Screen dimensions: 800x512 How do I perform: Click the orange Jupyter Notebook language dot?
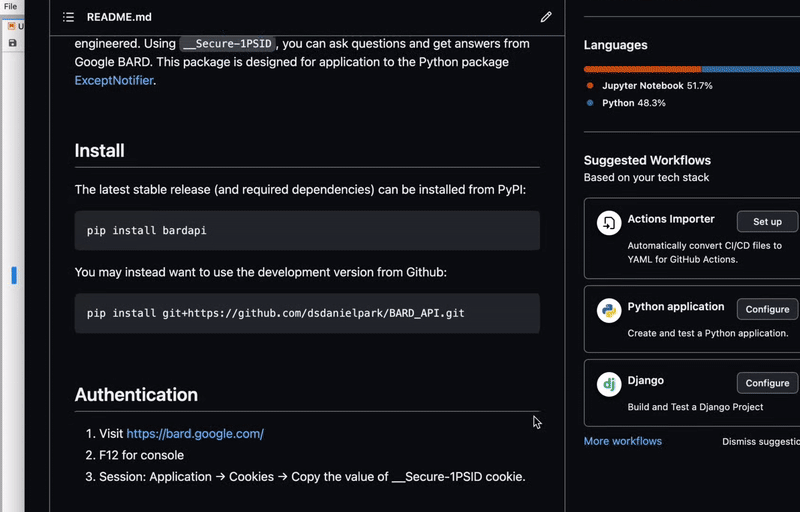click(x=590, y=86)
